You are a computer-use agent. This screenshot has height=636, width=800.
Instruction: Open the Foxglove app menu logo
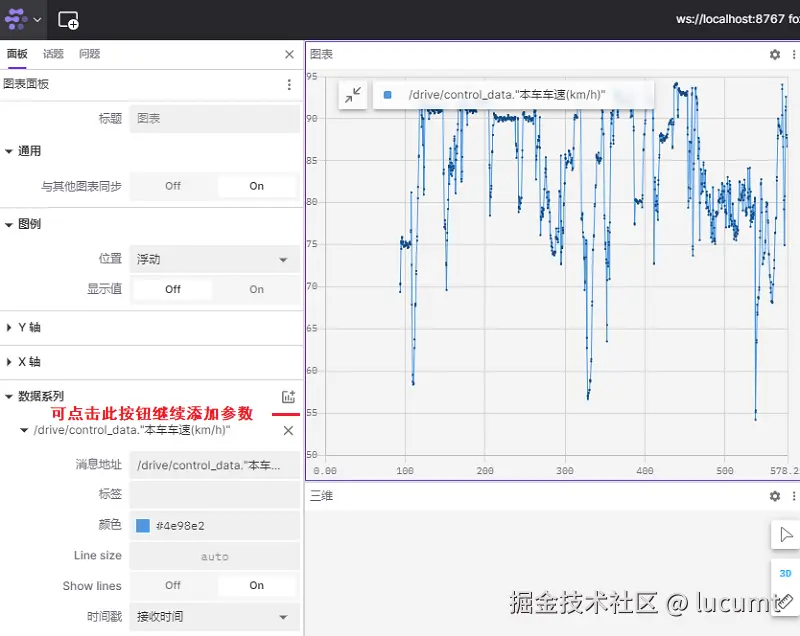pyautogui.click(x=15, y=19)
